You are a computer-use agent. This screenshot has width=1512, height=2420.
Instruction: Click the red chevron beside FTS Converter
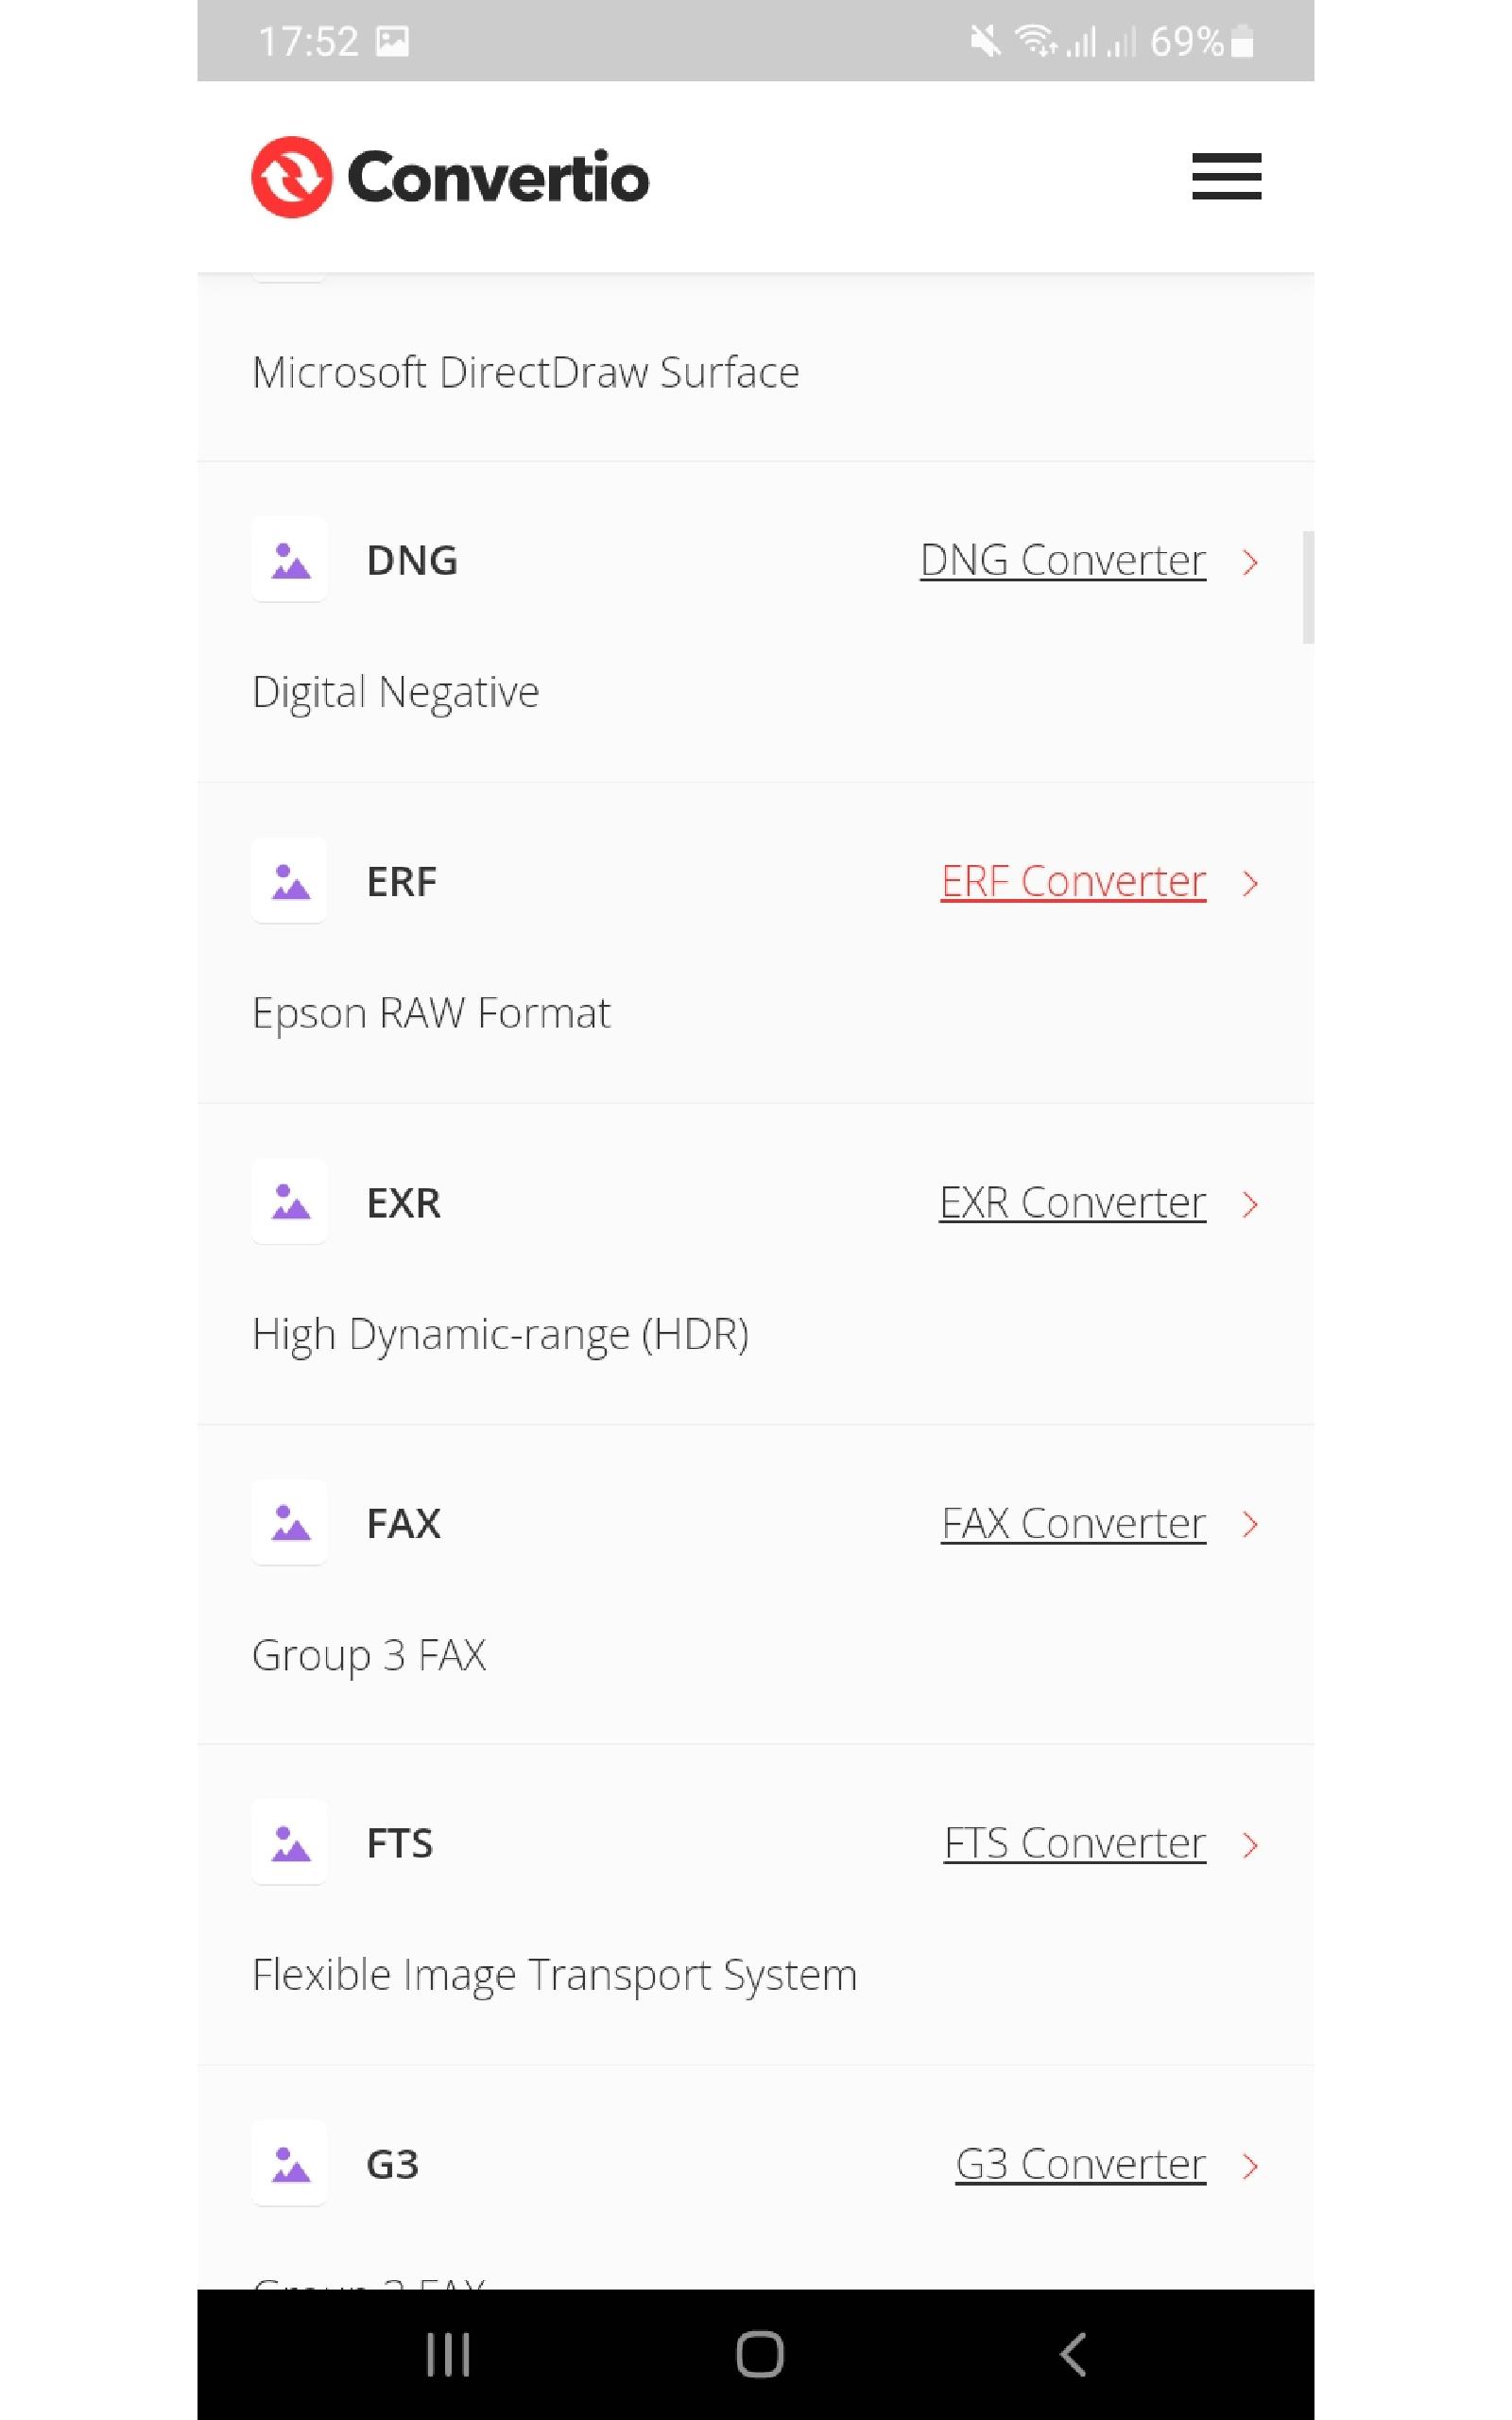coord(1250,1845)
